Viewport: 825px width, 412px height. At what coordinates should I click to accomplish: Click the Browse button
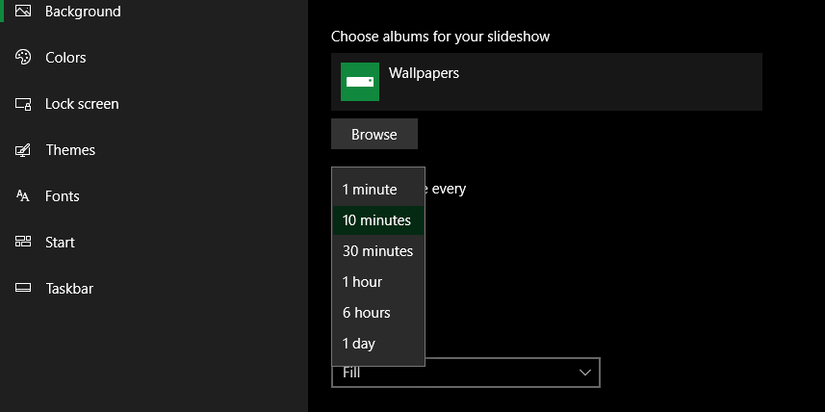coord(374,134)
